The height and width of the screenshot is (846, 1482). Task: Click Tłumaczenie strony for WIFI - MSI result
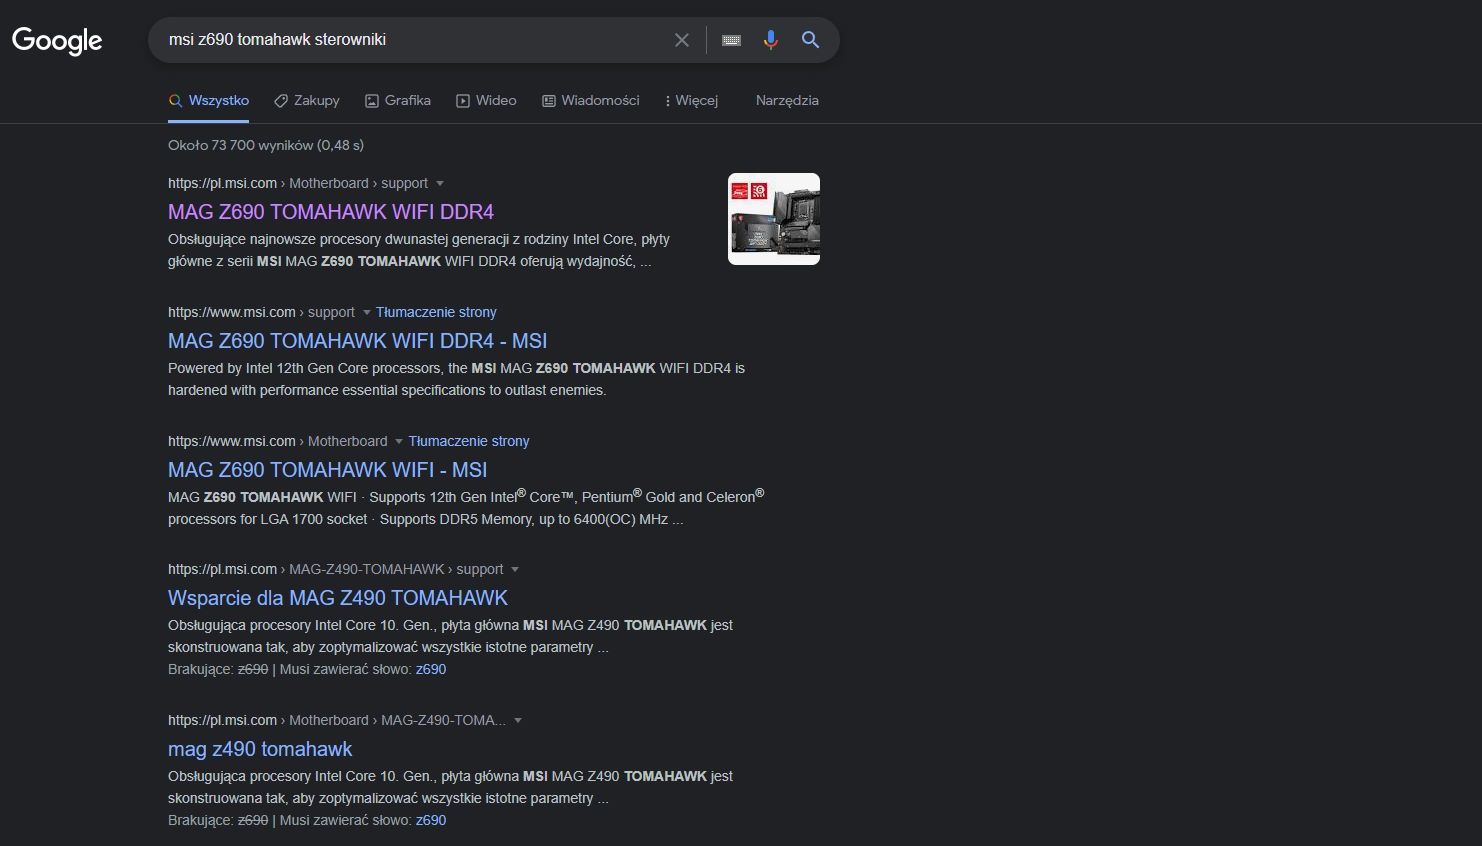click(x=469, y=441)
